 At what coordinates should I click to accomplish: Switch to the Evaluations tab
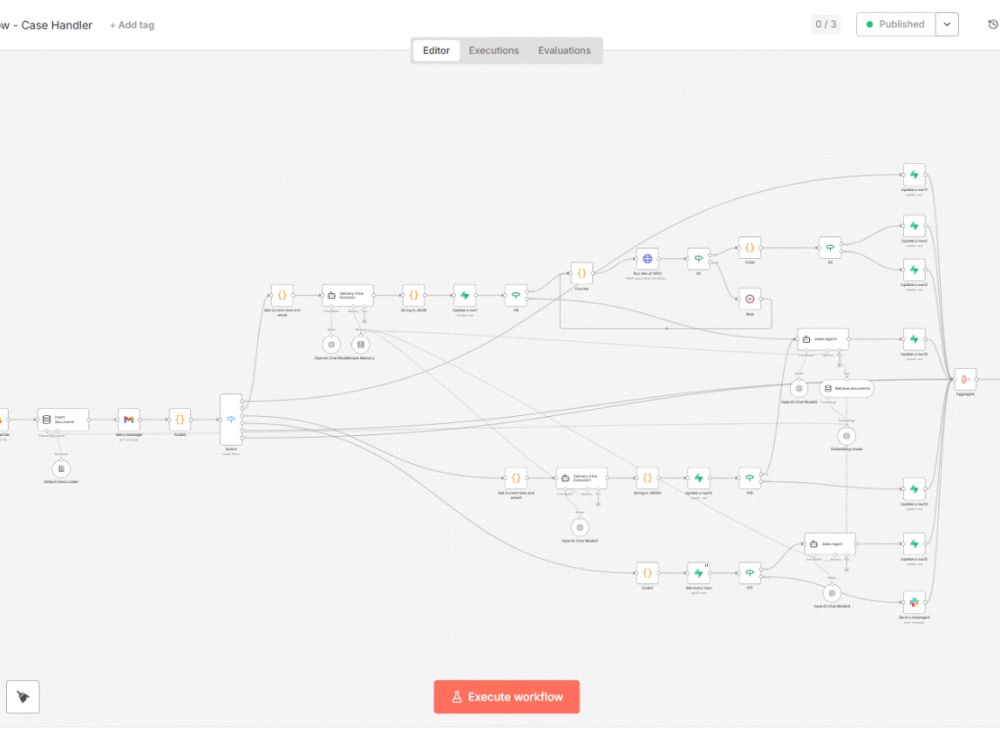[564, 50]
